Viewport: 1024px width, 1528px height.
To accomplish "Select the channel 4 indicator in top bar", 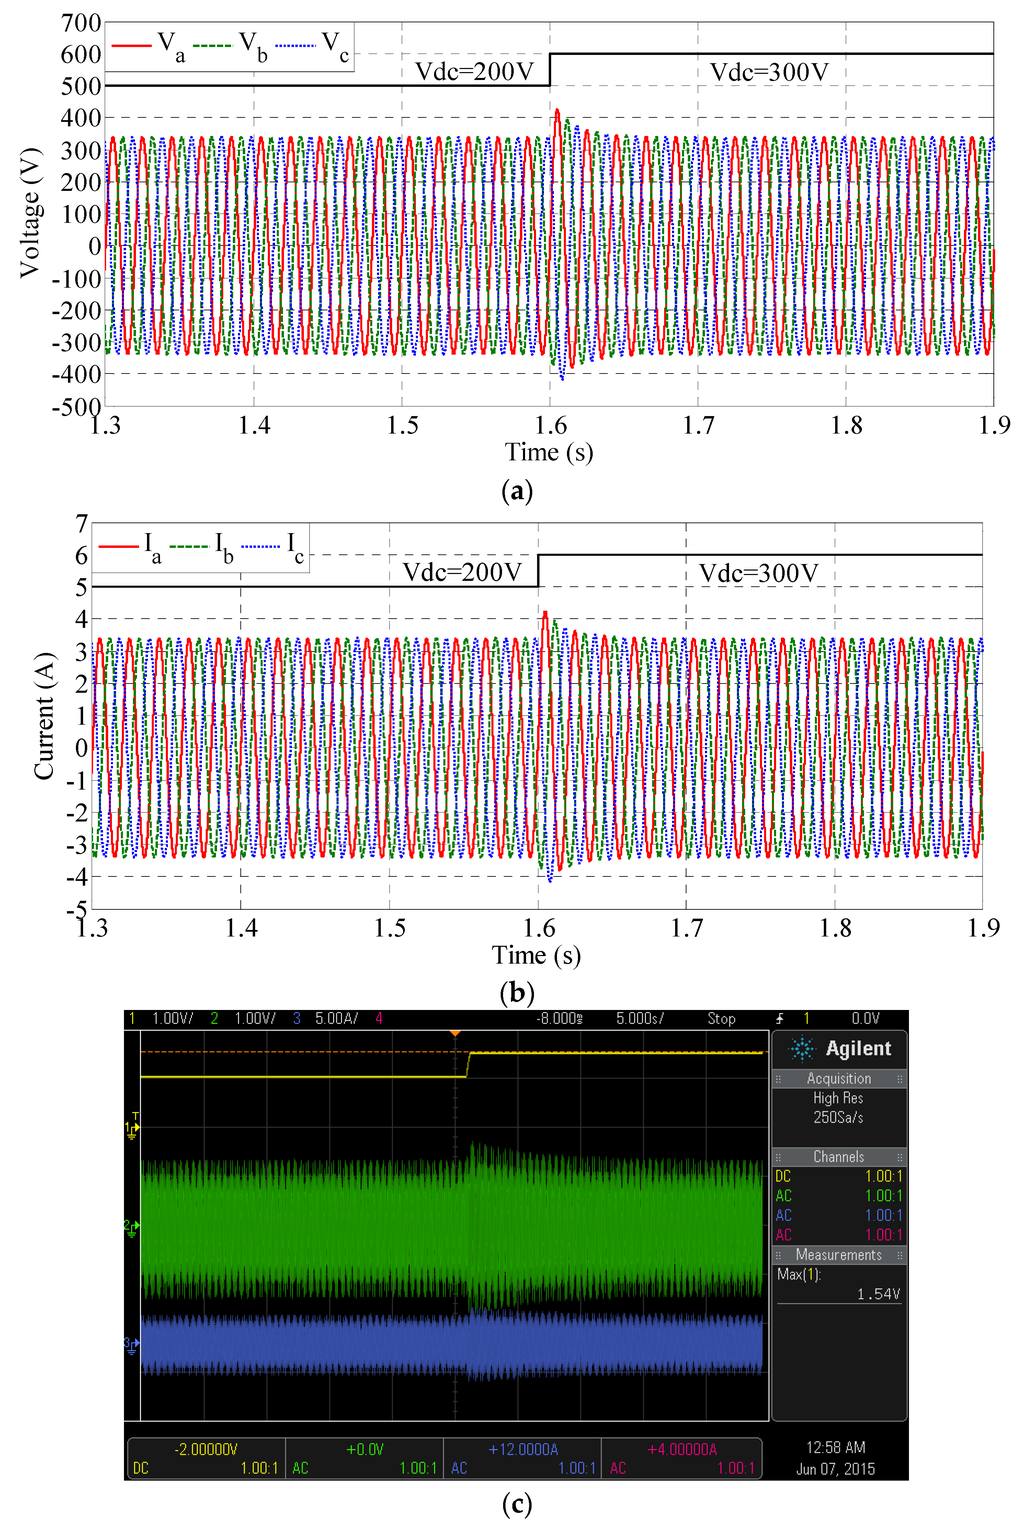I will click(379, 1019).
